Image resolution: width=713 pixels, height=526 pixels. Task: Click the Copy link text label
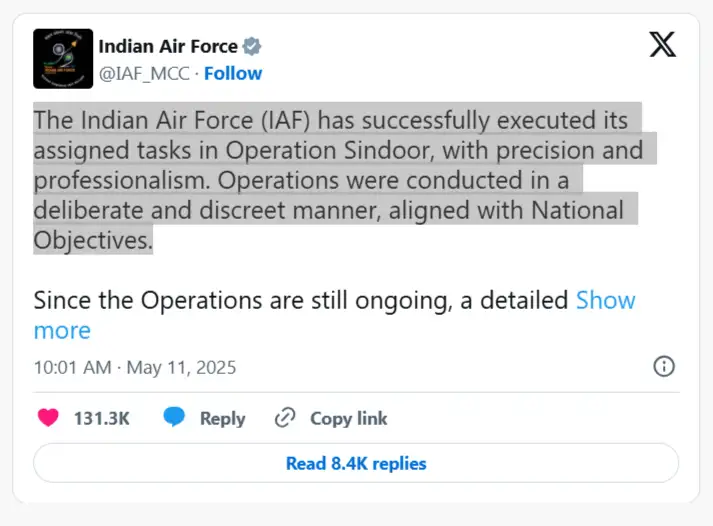click(348, 418)
